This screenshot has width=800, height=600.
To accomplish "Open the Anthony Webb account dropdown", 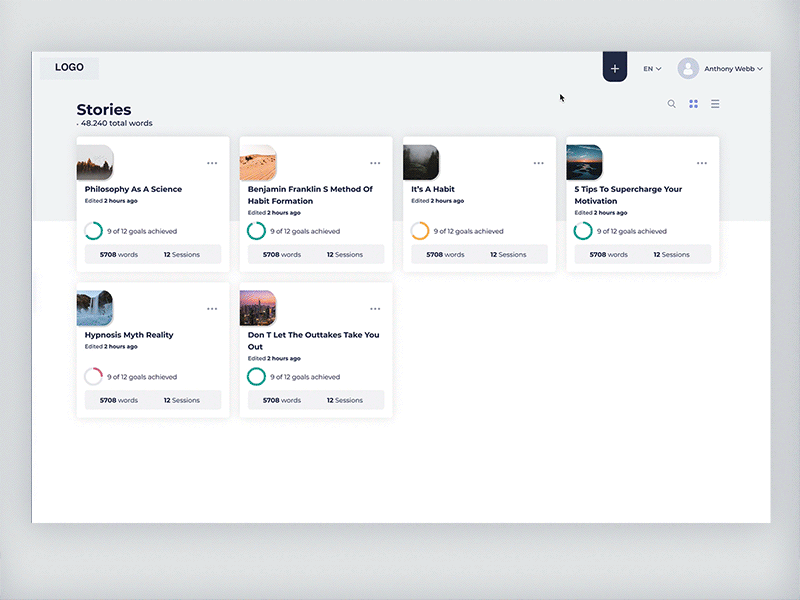I will pyautogui.click(x=727, y=68).
